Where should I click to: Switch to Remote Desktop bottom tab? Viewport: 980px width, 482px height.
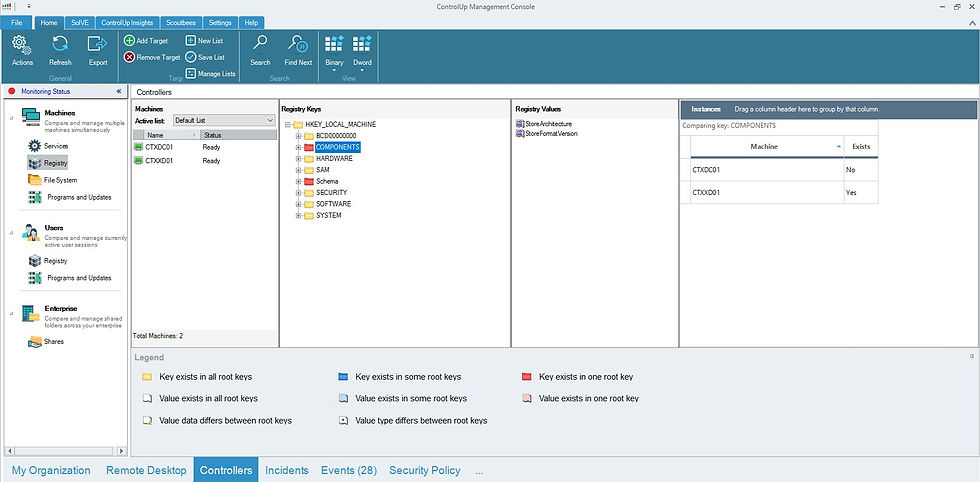tap(146, 471)
